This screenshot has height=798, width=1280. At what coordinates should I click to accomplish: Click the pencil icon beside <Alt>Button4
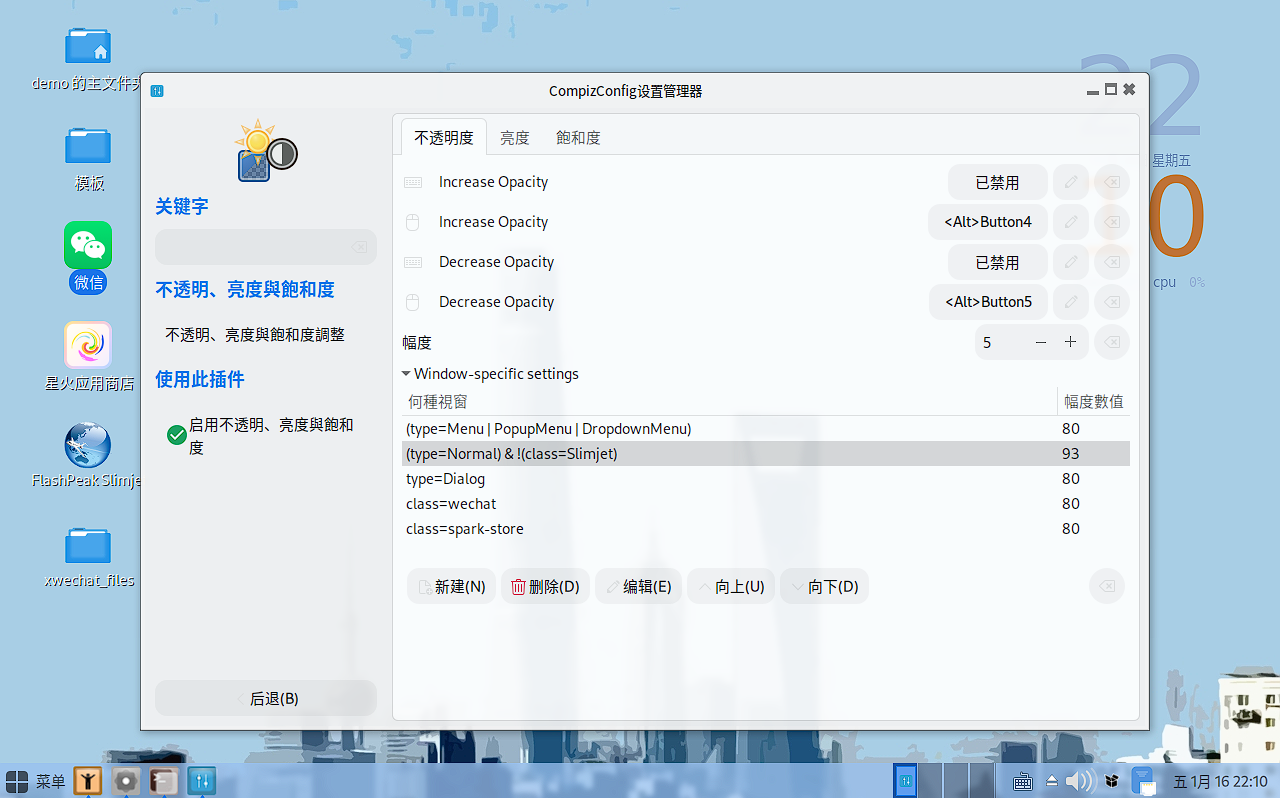click(1071, 222)
